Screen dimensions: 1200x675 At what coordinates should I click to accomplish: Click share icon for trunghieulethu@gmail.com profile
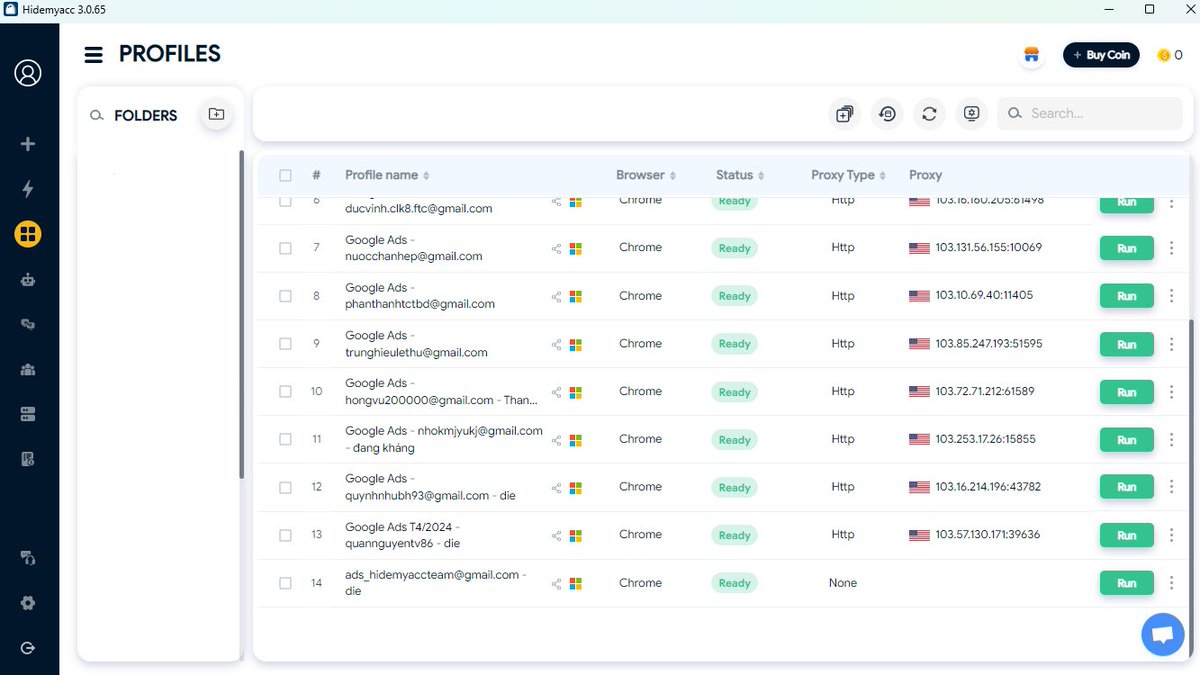point(556,345)
